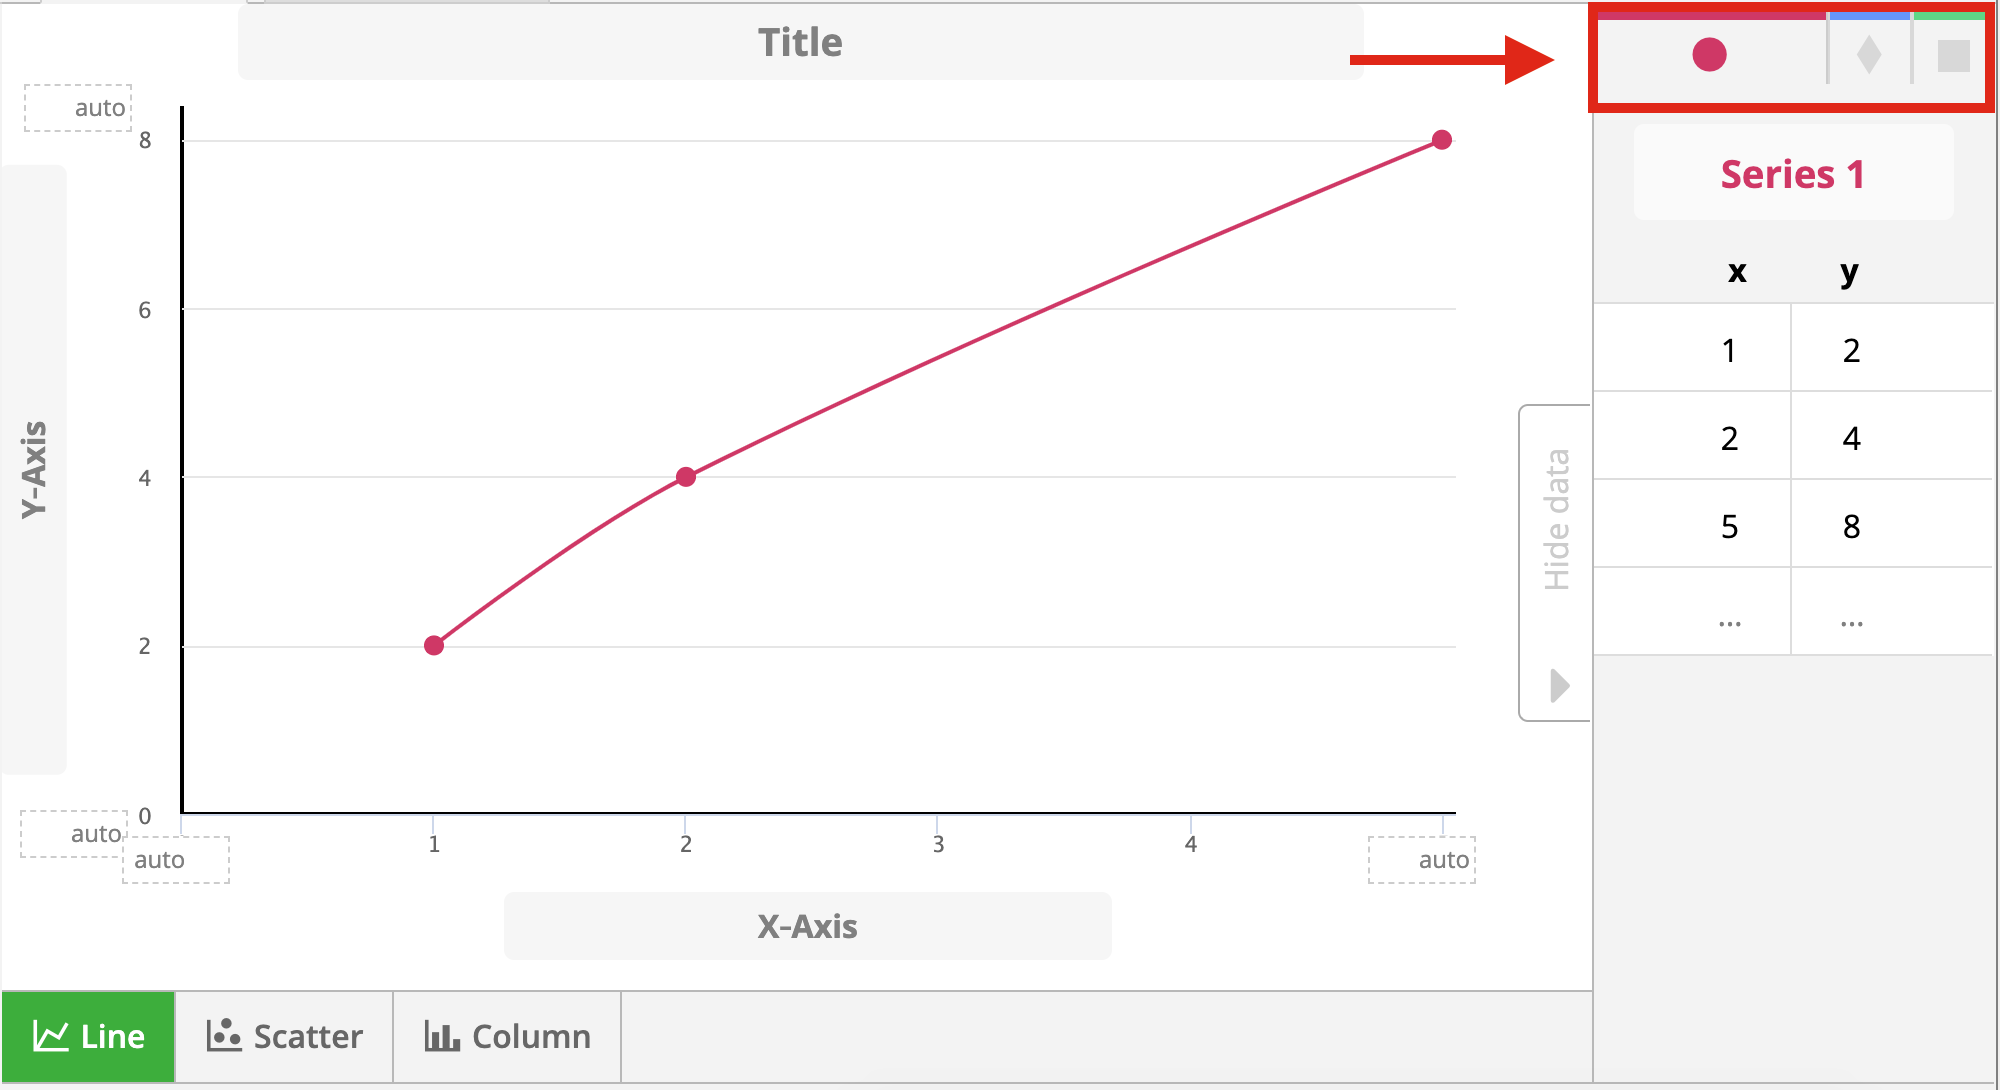Rename Series 1 label
Screen dimensions: 2000x1090
1793,174
